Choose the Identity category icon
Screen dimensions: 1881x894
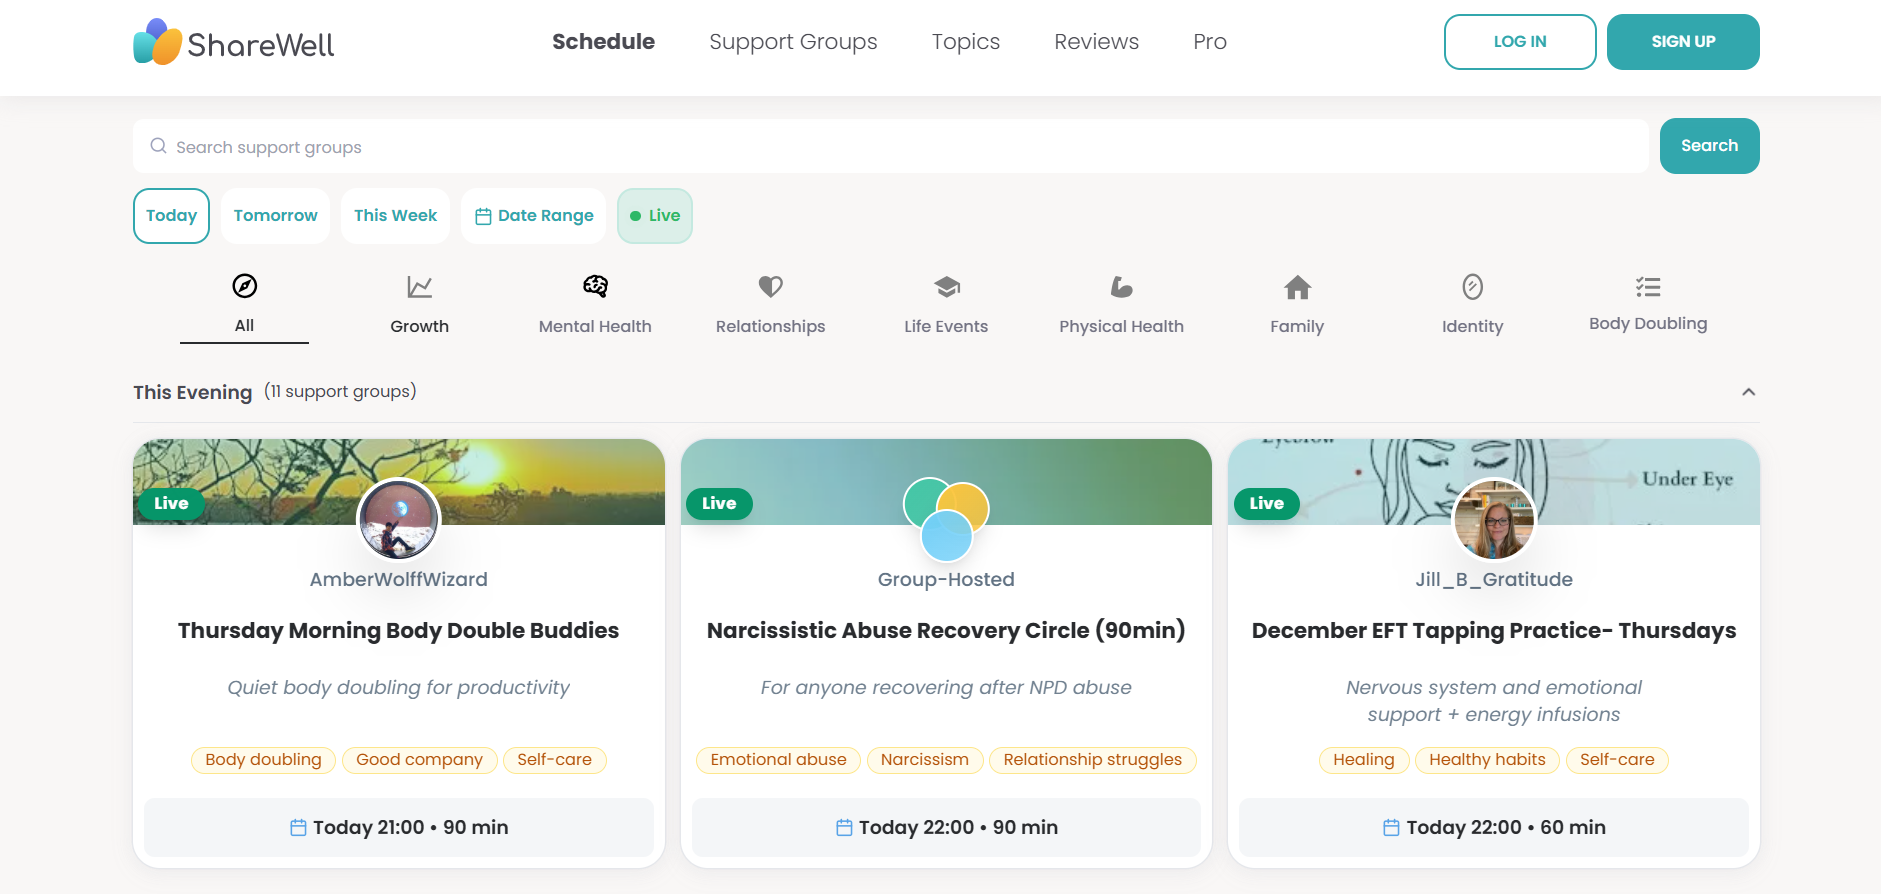1472,287
